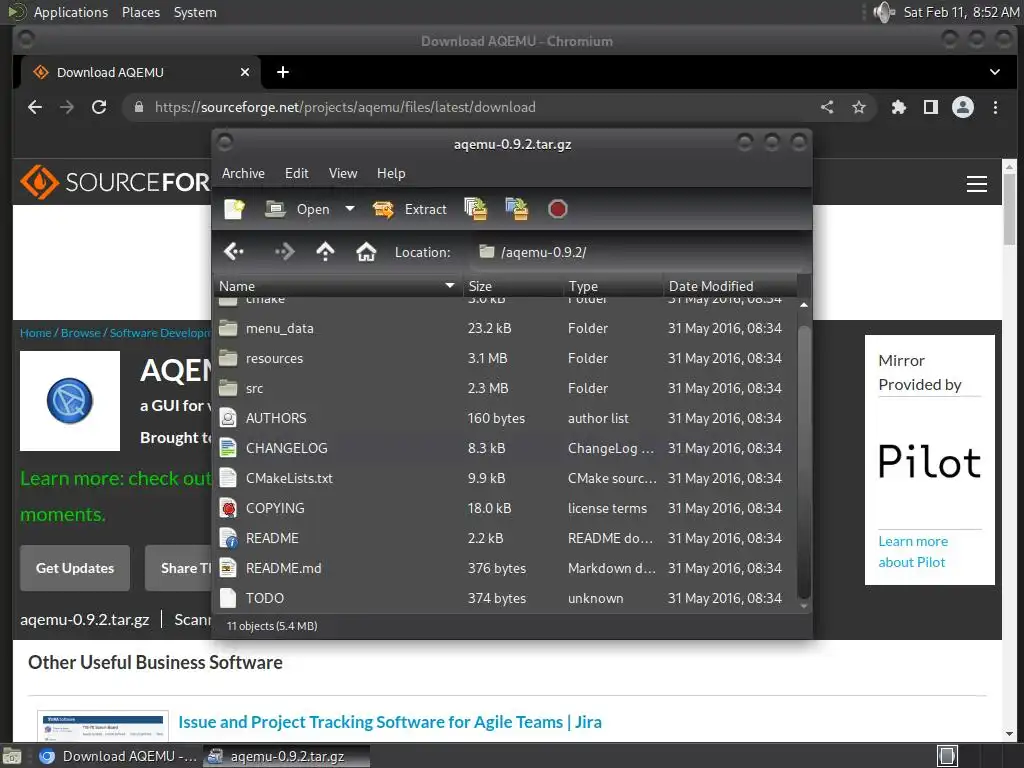Open Chromium extensions puzzle icon

[x=899, y=107]
